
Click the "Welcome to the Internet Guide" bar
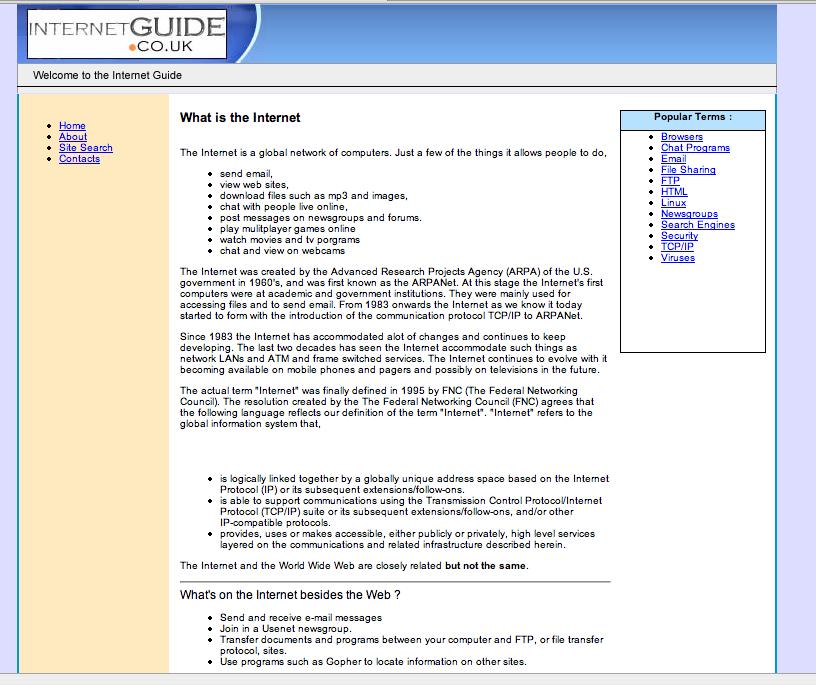coord(107,75)
